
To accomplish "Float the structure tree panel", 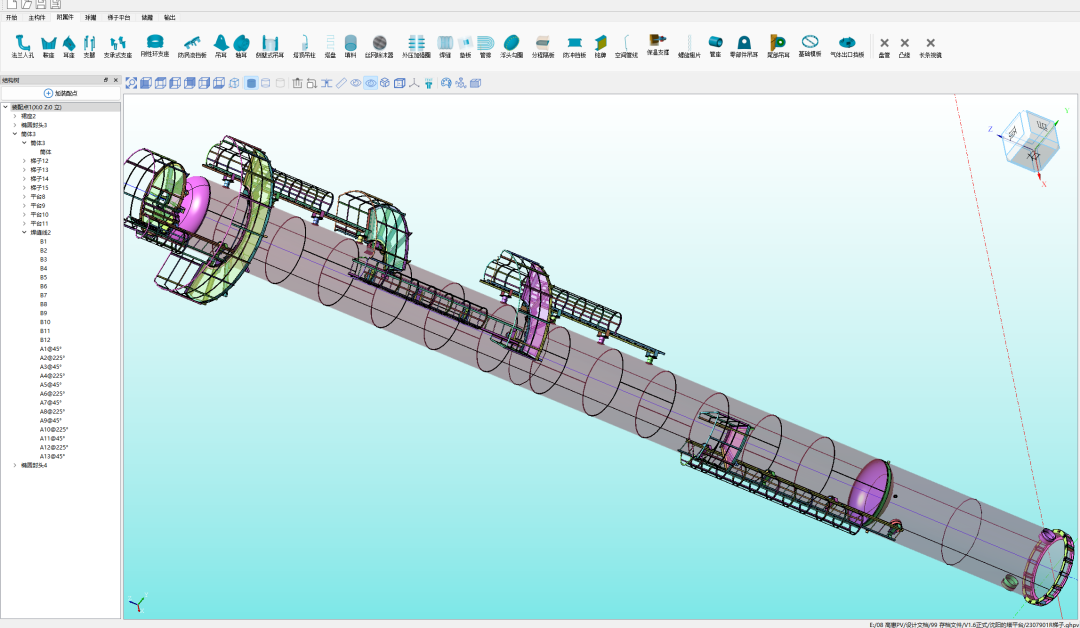I will 106,80.
